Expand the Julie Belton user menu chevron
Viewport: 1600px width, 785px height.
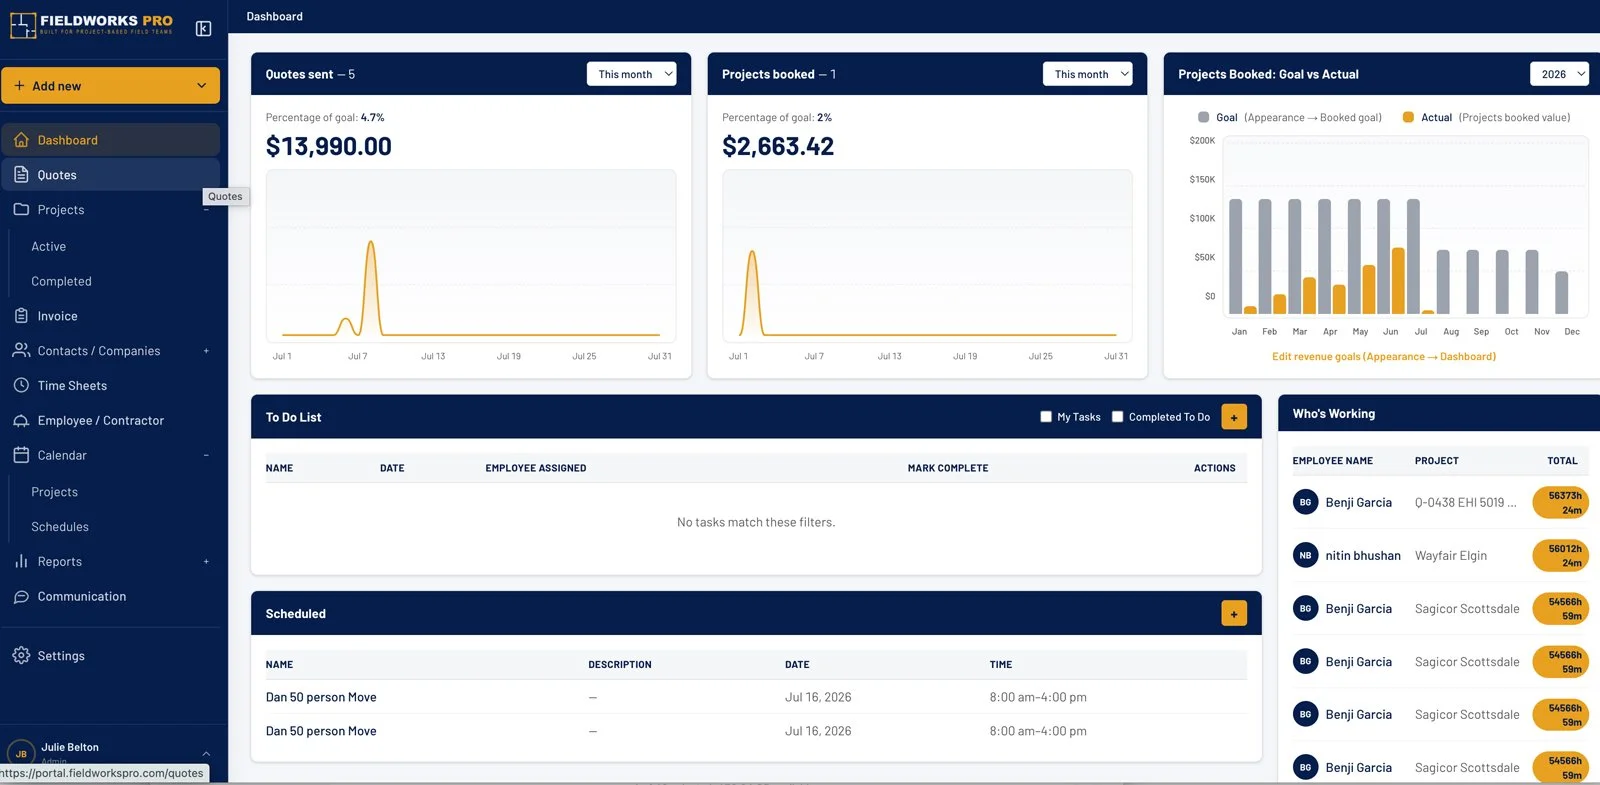206,754
